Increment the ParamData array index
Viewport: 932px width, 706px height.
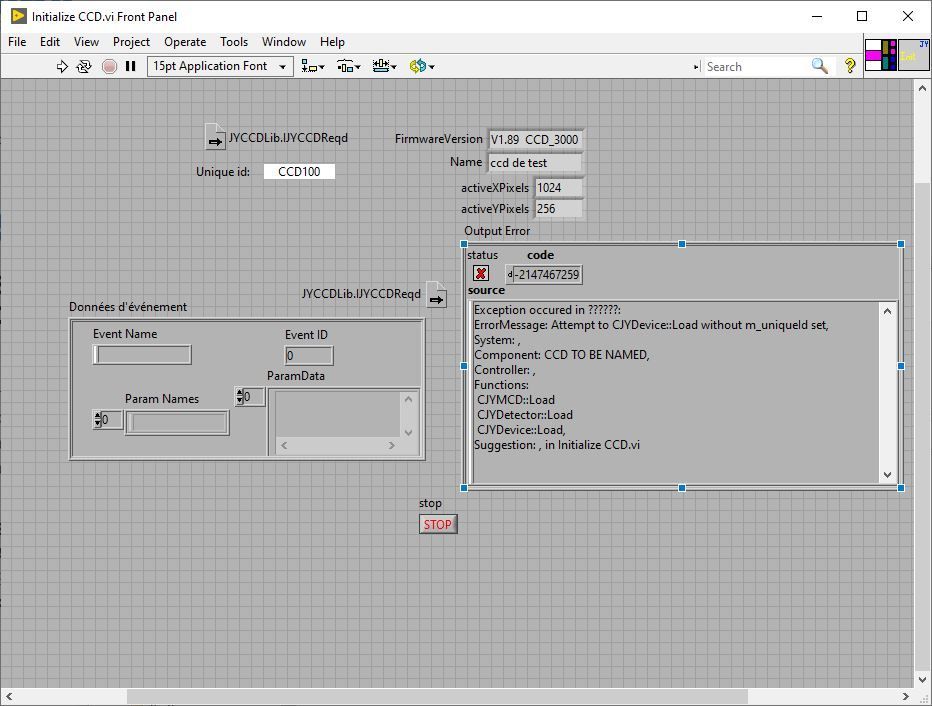(x=240, y=392)
